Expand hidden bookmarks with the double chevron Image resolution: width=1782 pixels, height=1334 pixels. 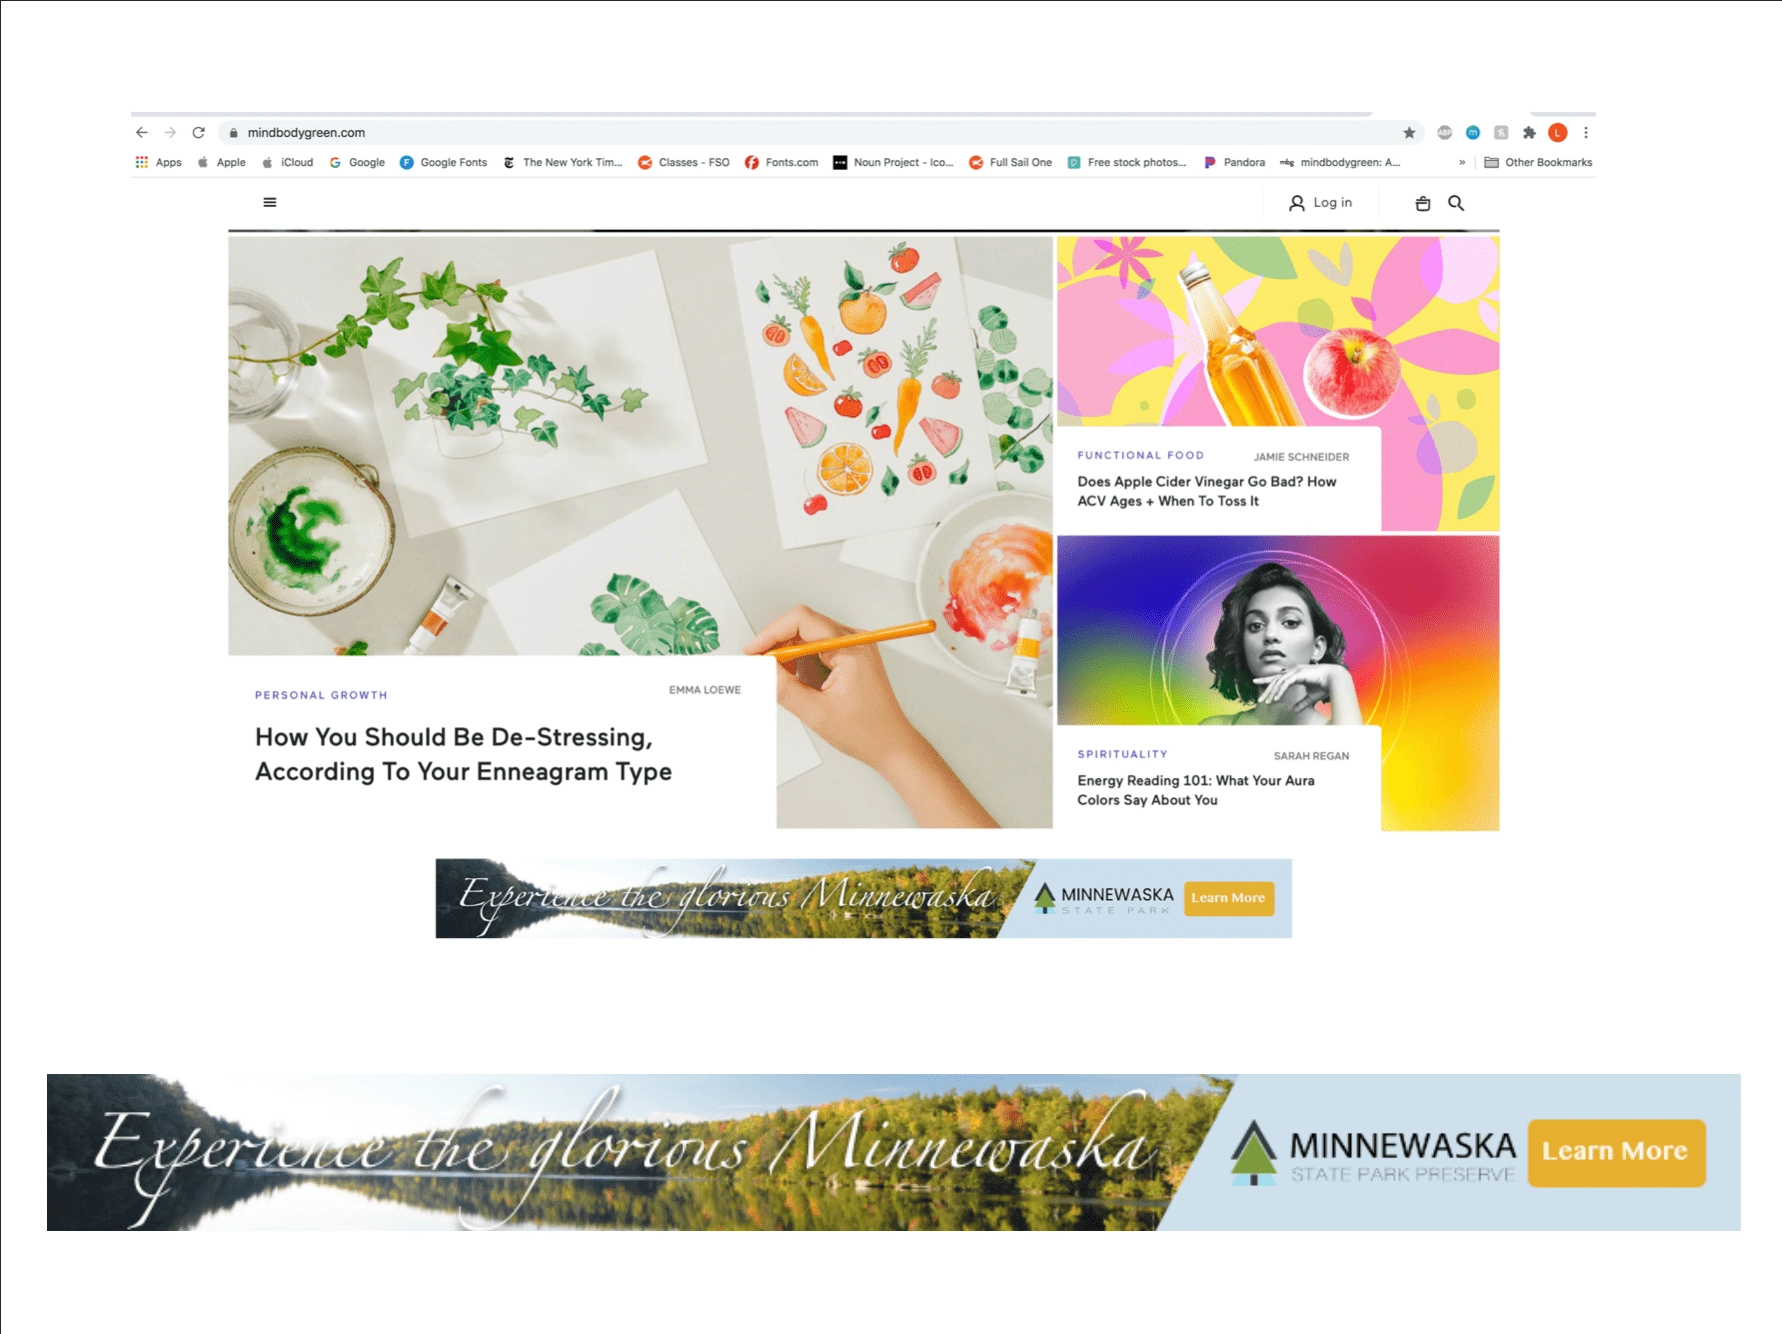pyautogui.click(x=1462, y=162)
